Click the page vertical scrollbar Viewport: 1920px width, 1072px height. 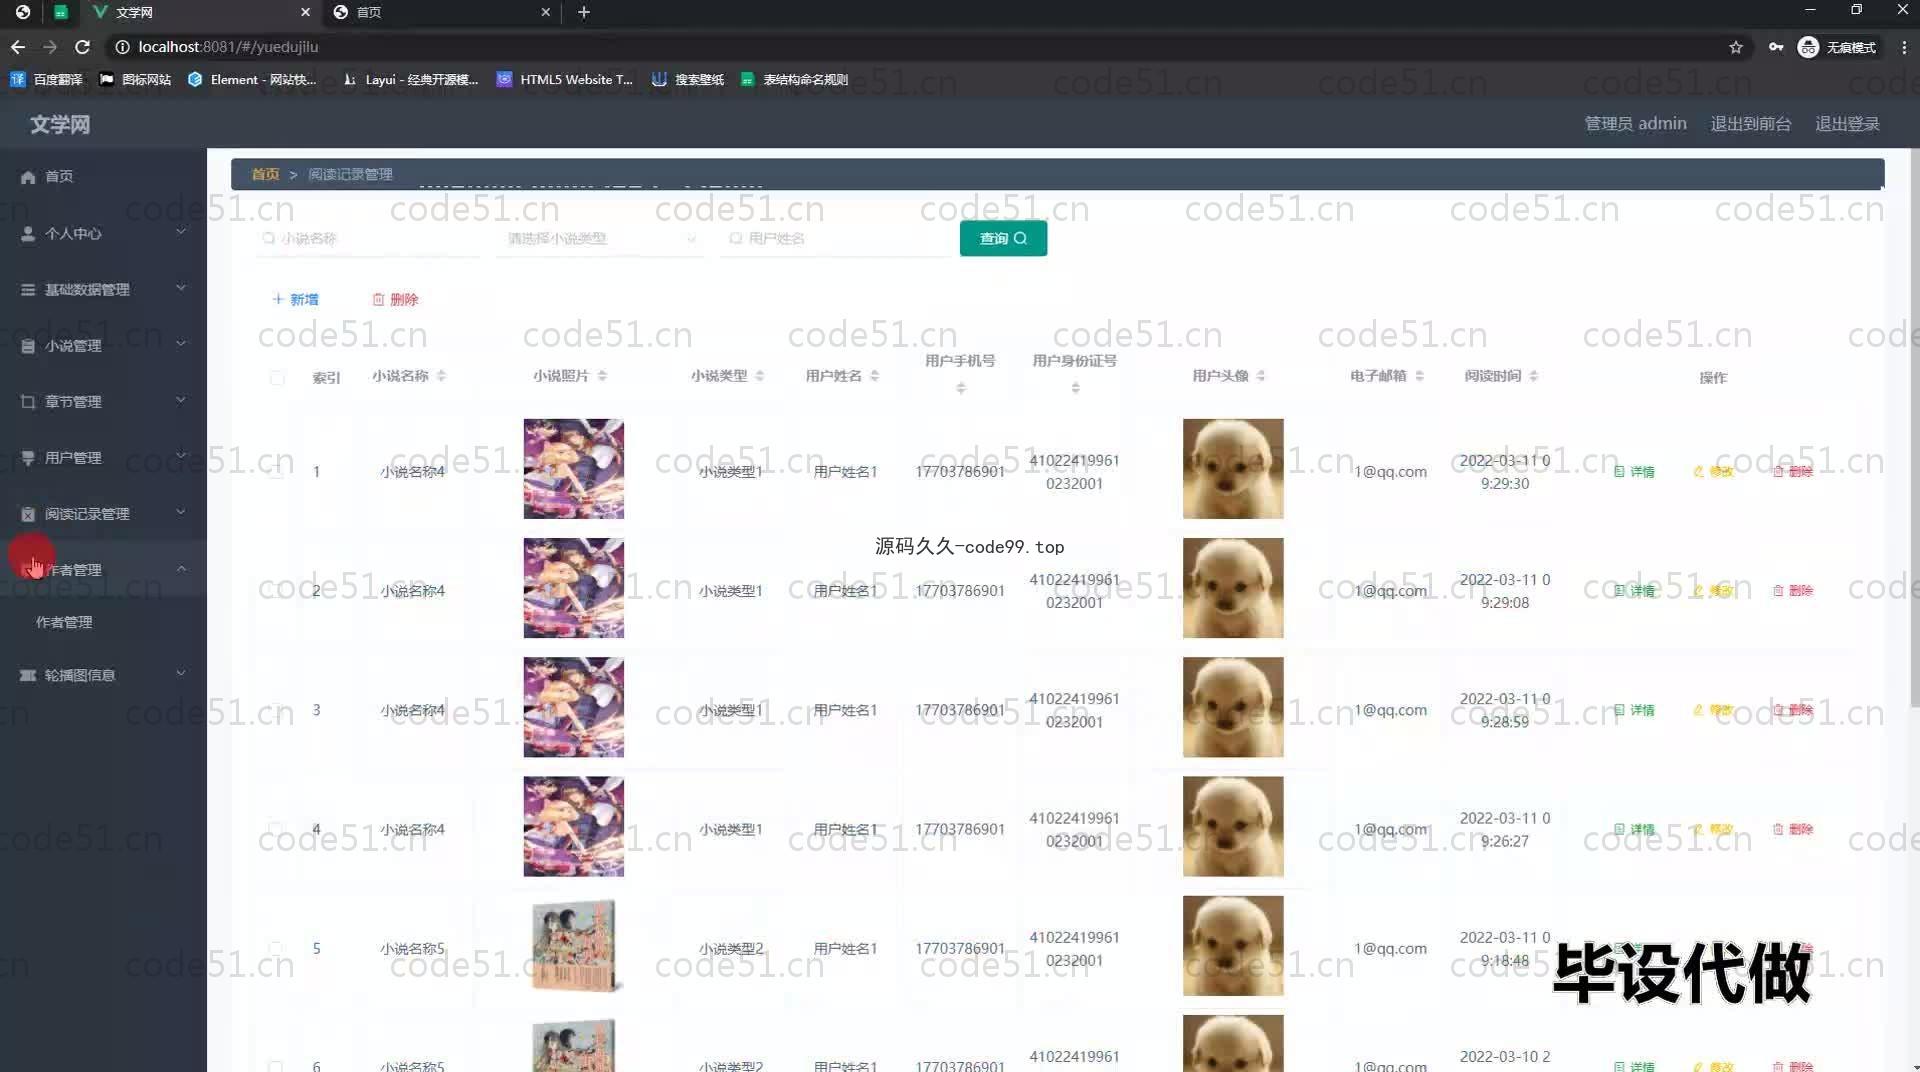[1913, 430]
